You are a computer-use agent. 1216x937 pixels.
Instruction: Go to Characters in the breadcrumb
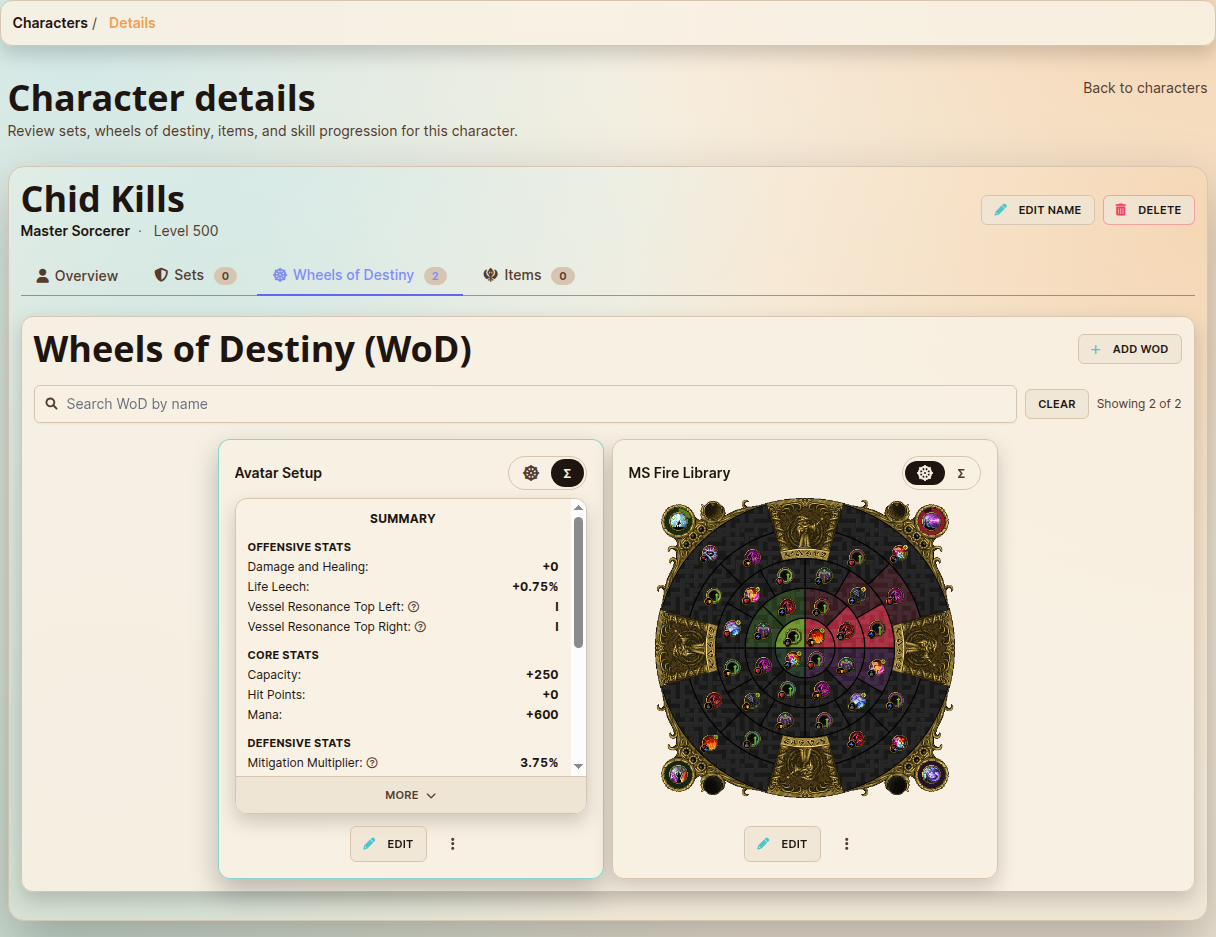point(50,23)
